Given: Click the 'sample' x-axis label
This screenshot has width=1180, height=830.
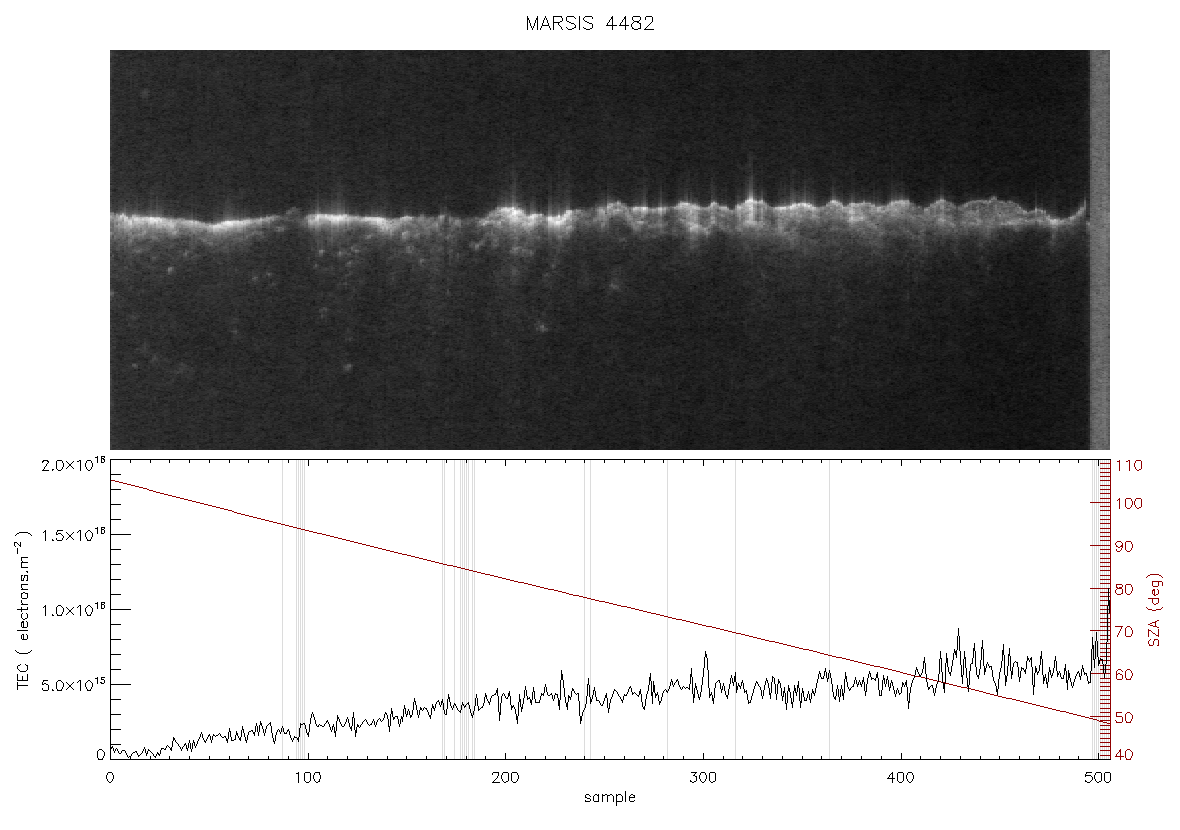Looking at the screenshot, I should pos(610,797).
